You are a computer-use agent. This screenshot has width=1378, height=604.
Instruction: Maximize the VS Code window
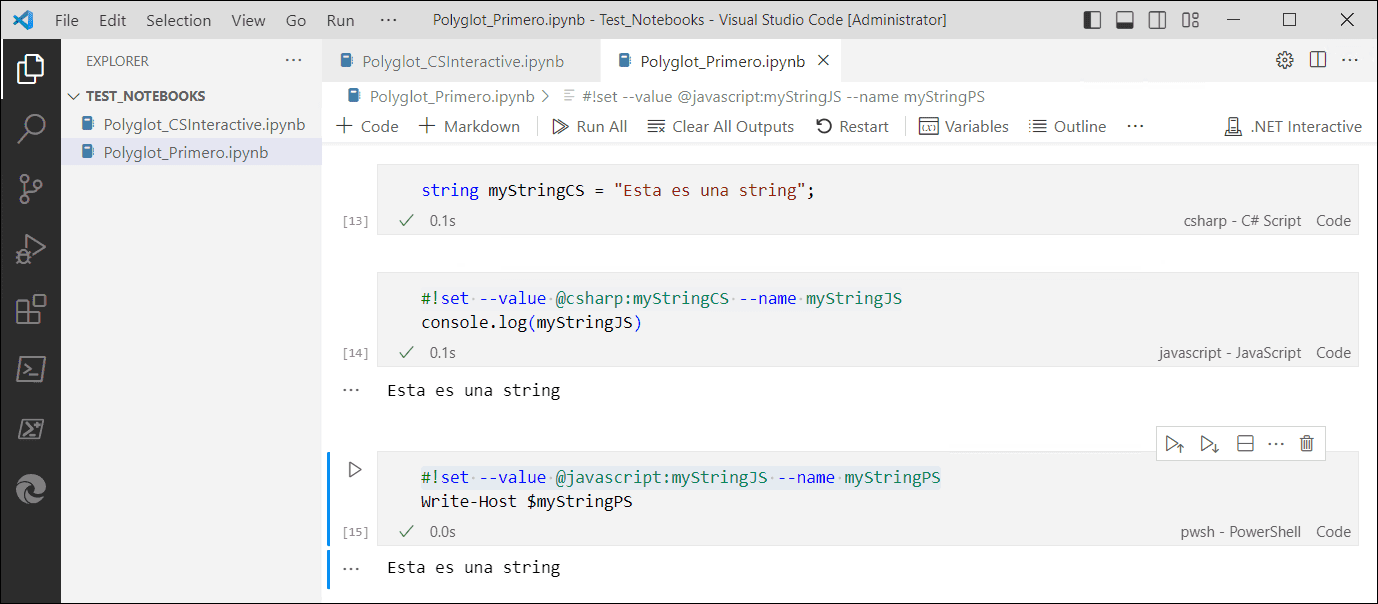tap(1289, 20)
